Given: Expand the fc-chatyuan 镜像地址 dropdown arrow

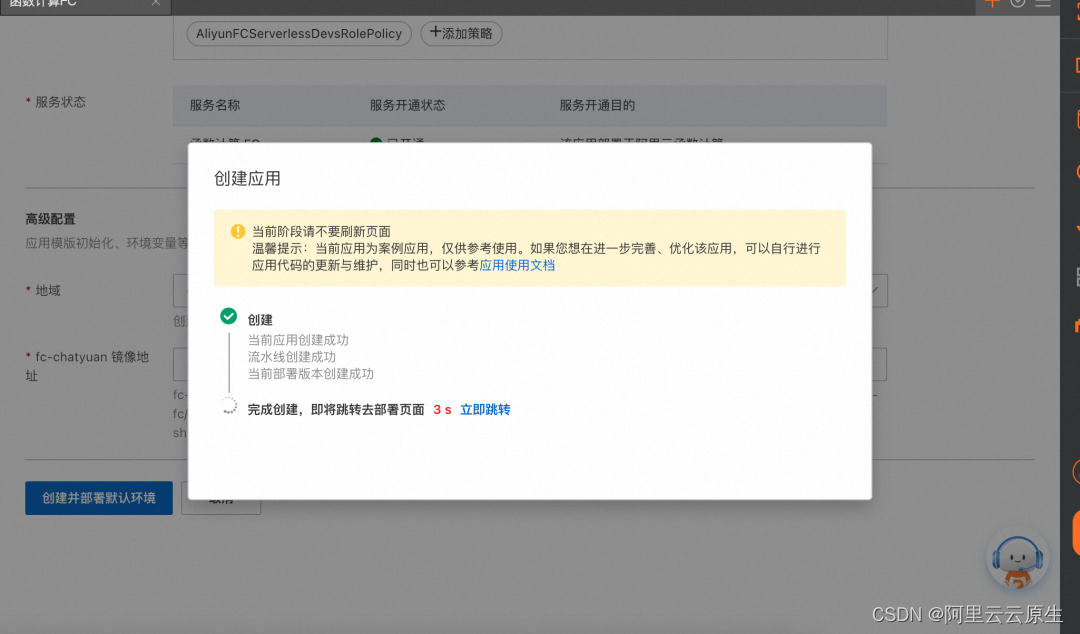Looking at the screenshot, I should tap(877, 364).
